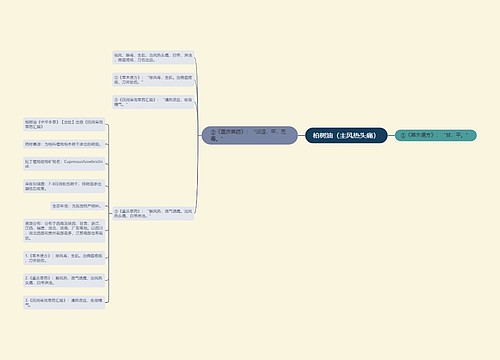Select the 柏树油《中华本草》【出处】 leaf
Viewport: 500px width, 360px height.
click(x=64, y=124)
